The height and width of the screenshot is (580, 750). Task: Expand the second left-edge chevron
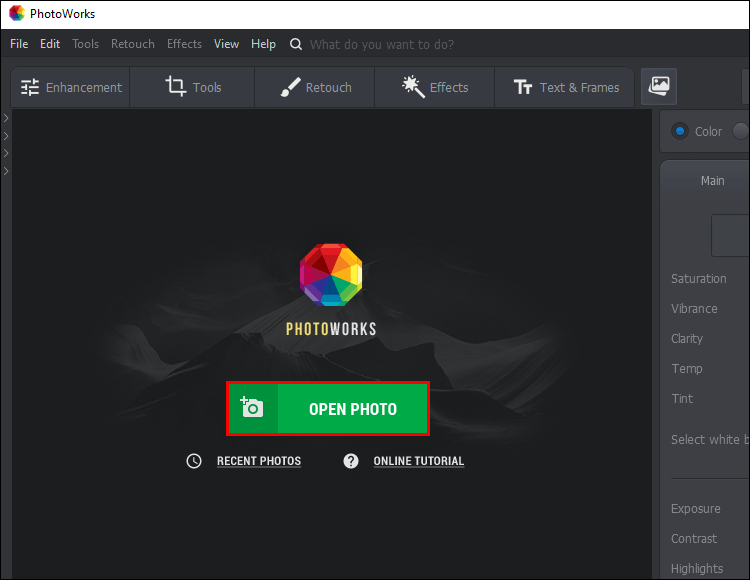[6, 136]
